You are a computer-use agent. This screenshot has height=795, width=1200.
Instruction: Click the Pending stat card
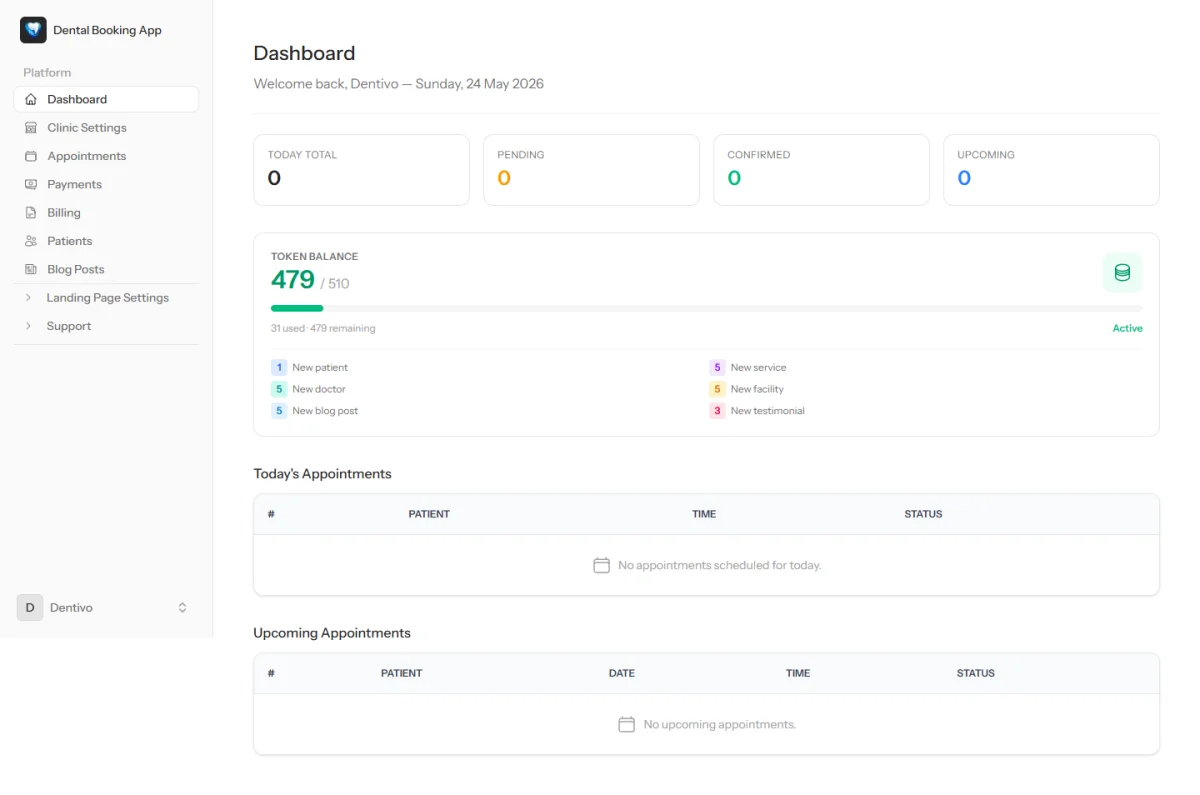pos(591,170)
